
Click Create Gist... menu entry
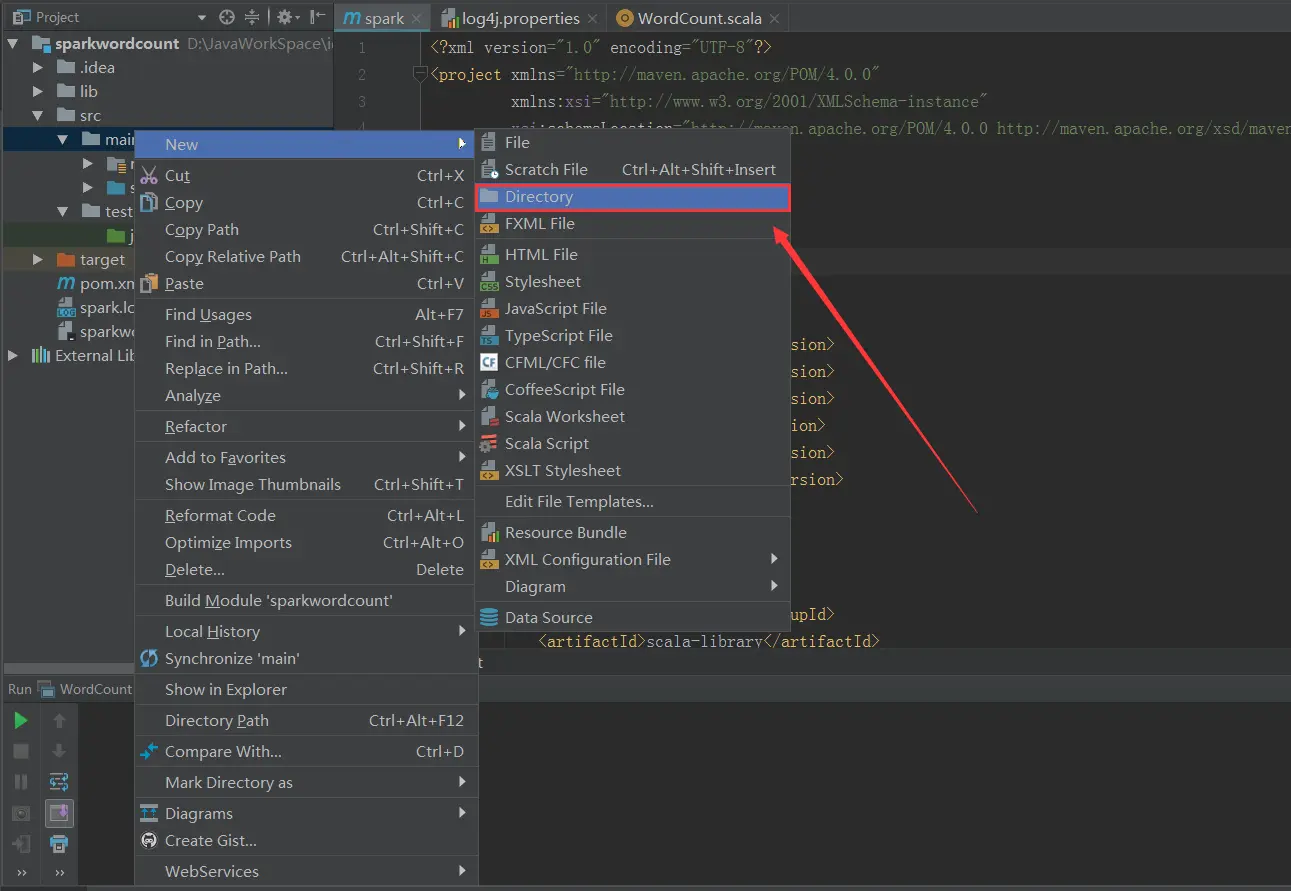coord(305,840)
